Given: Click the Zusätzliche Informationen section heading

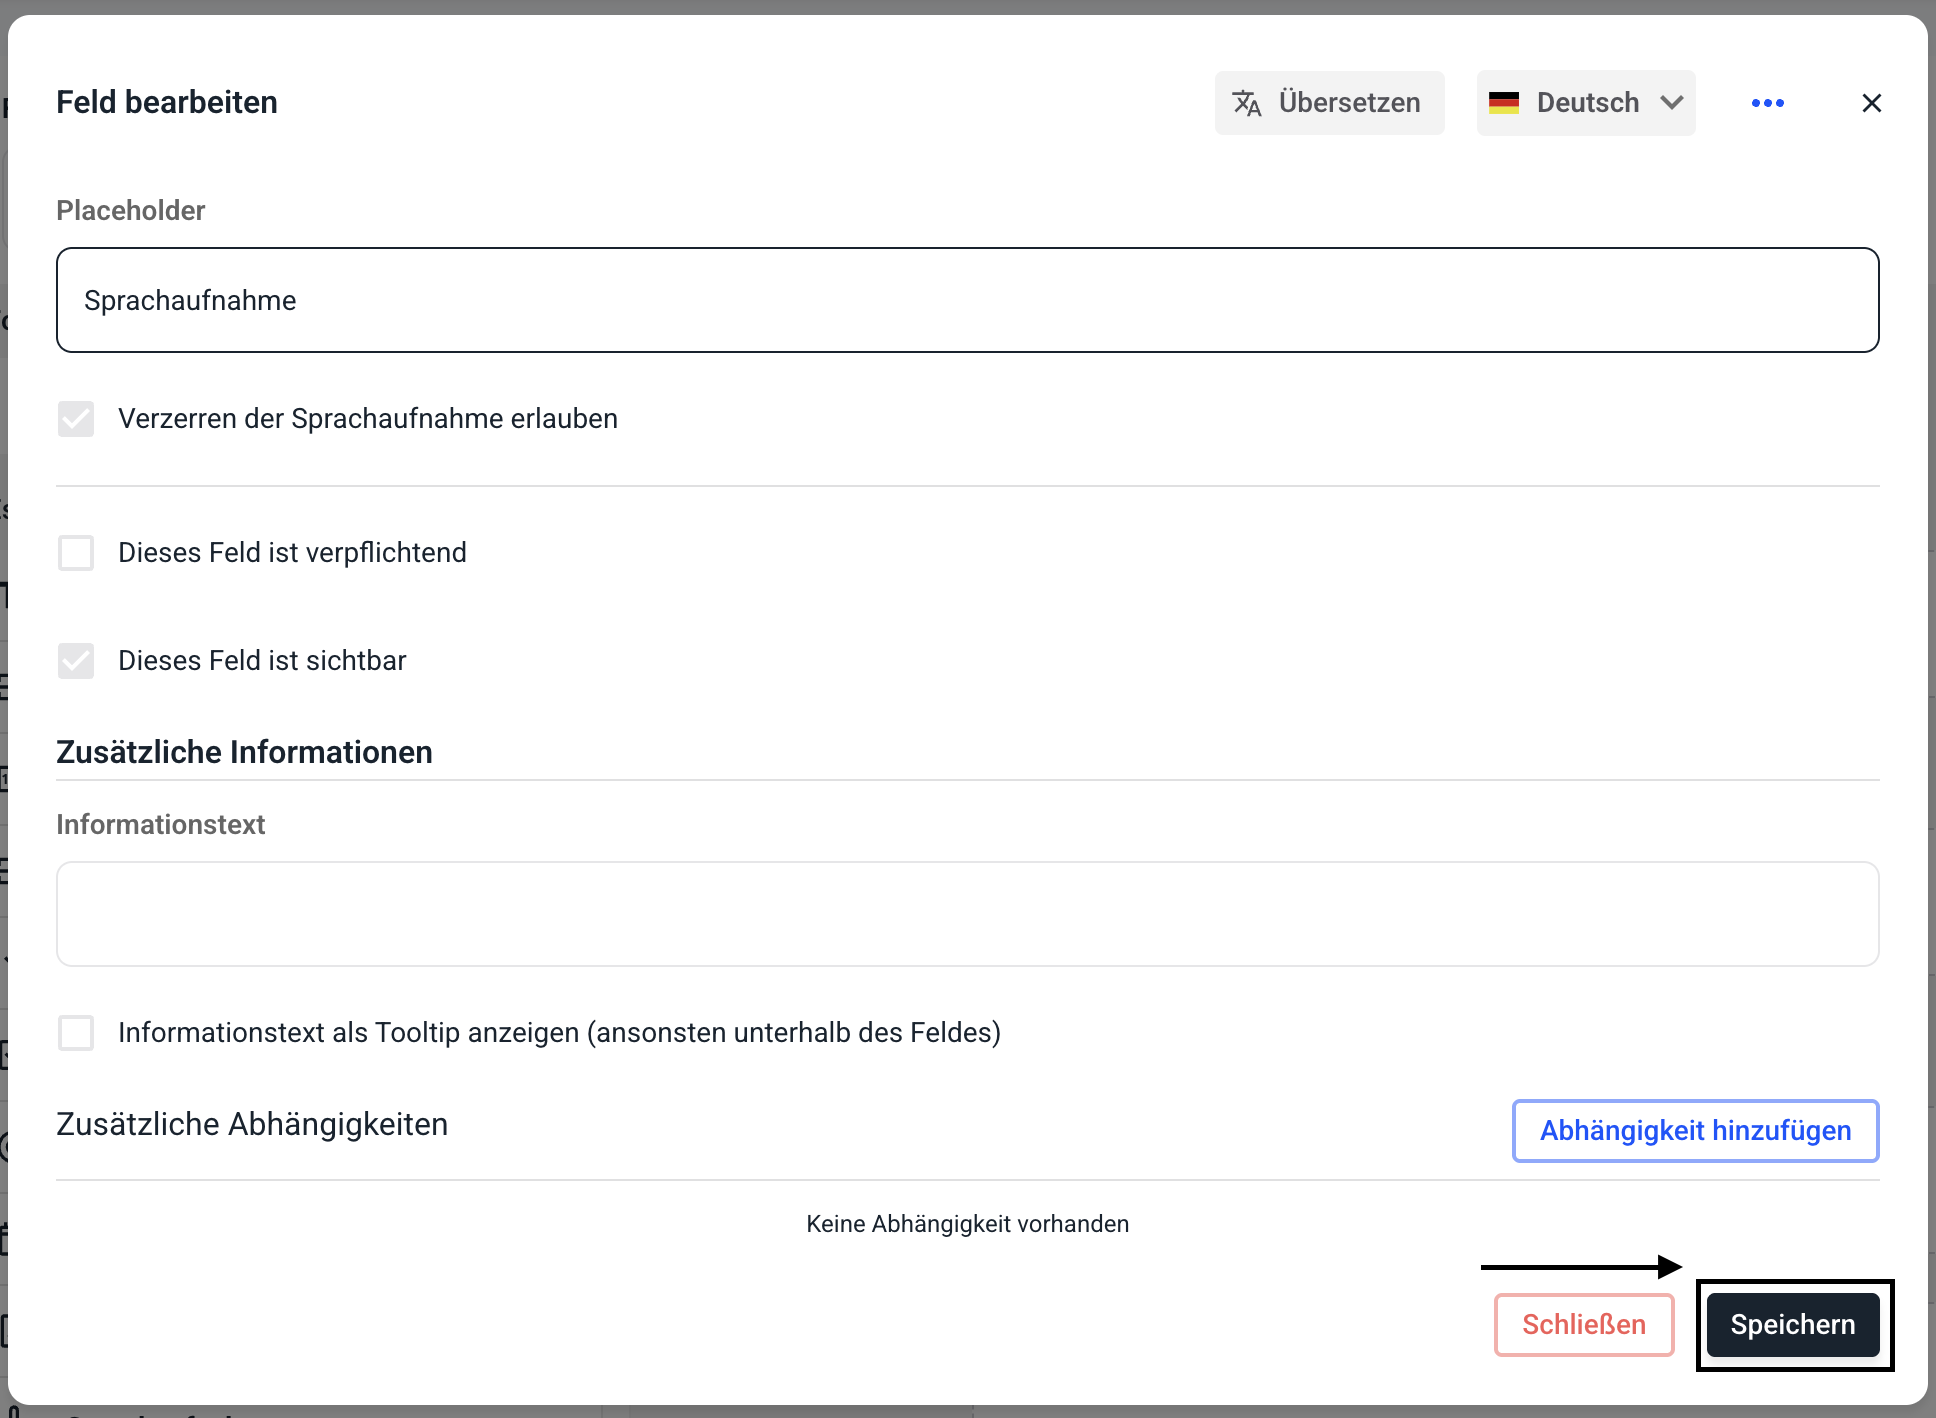Looking at the screenshot, I should tap(244, 752).
